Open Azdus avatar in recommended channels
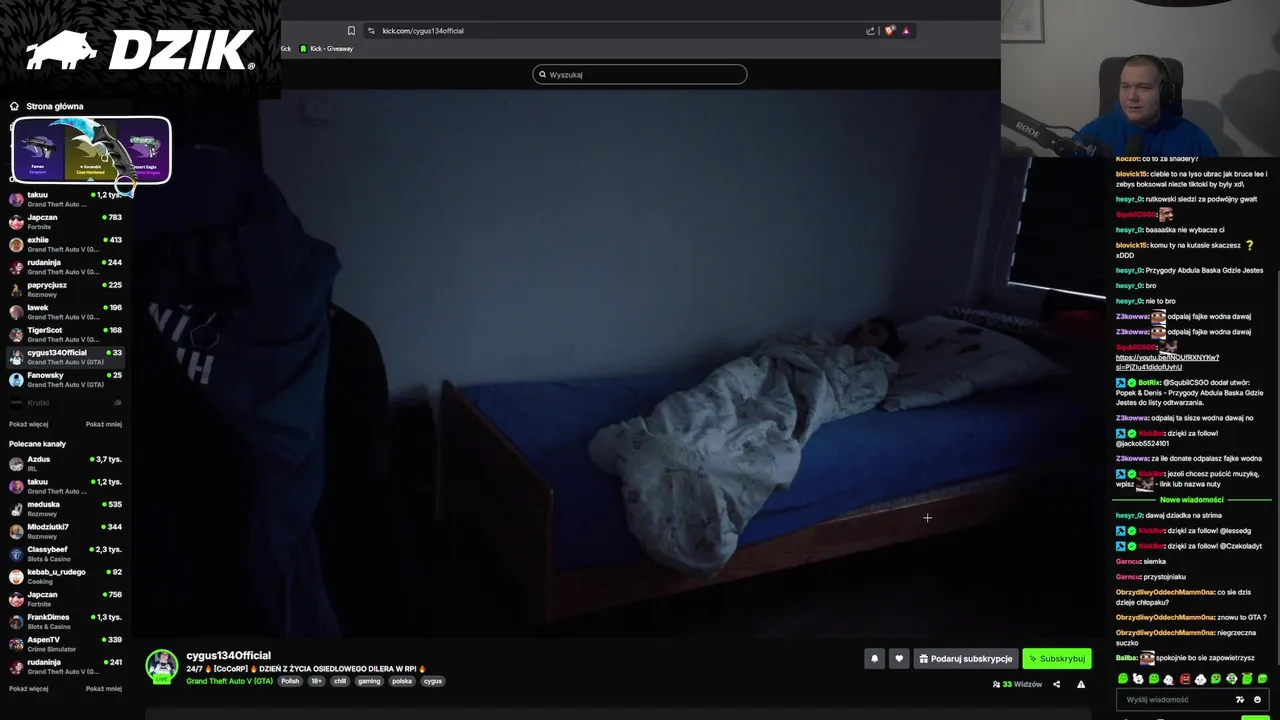This screenshot has height=720, width=1280. (16, 464)
